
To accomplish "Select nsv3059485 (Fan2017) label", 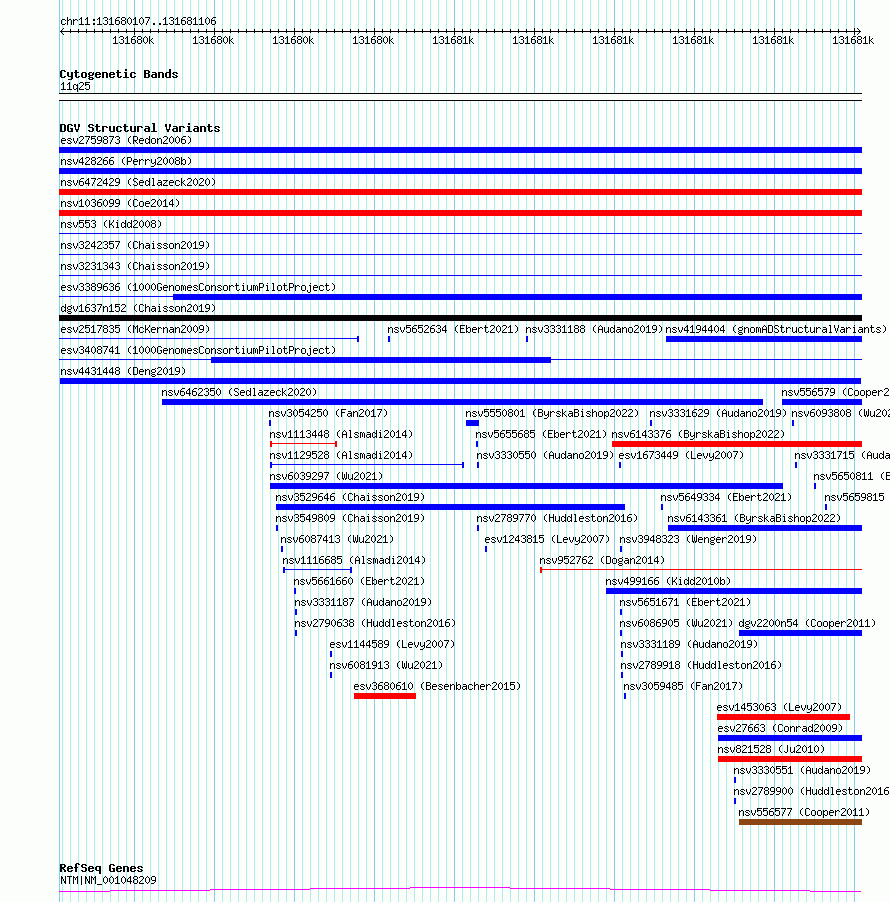I will pyautogui.click(x=683, y=686).
